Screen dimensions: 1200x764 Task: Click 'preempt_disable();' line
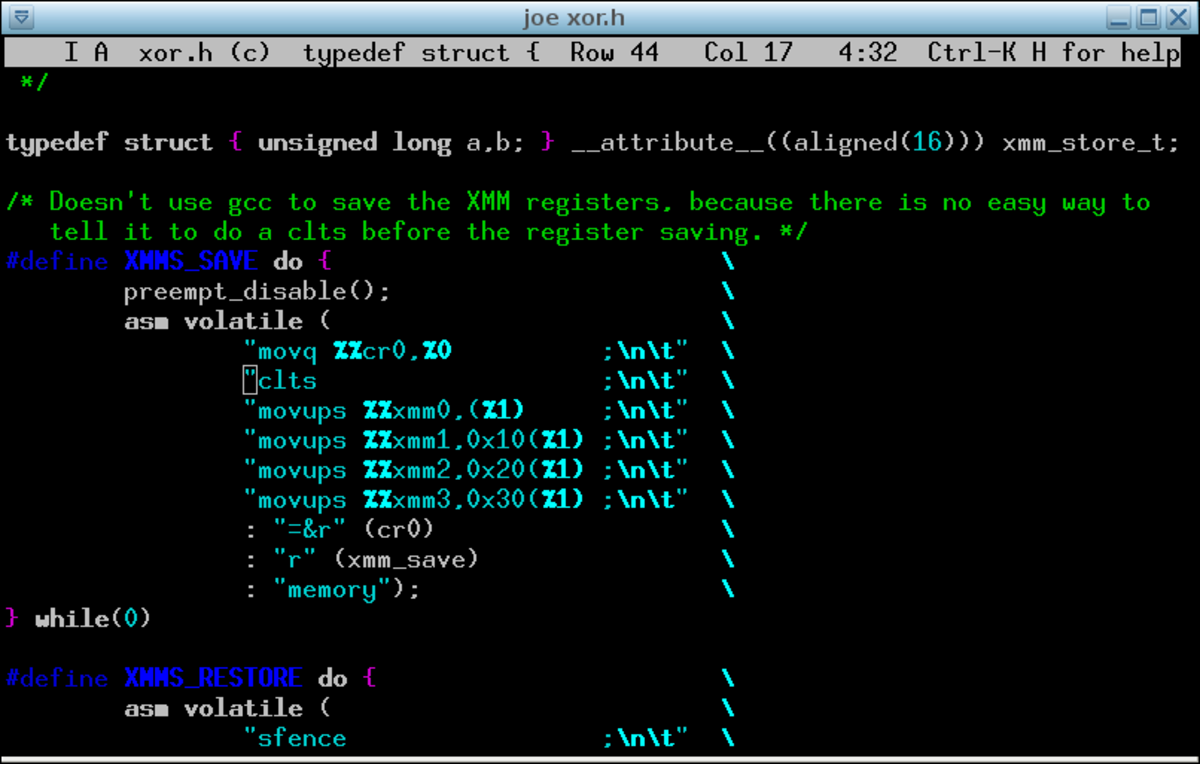(258, 292)
